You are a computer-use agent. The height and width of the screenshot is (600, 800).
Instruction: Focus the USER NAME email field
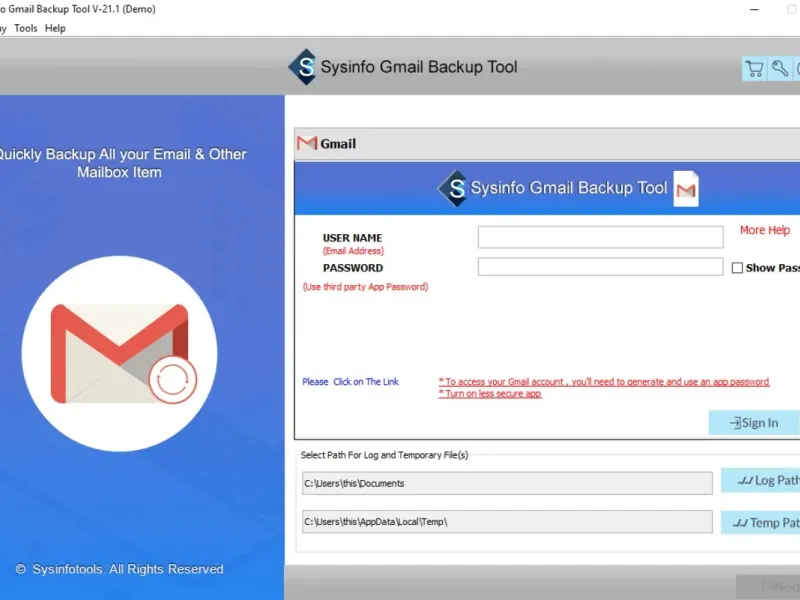601,237
